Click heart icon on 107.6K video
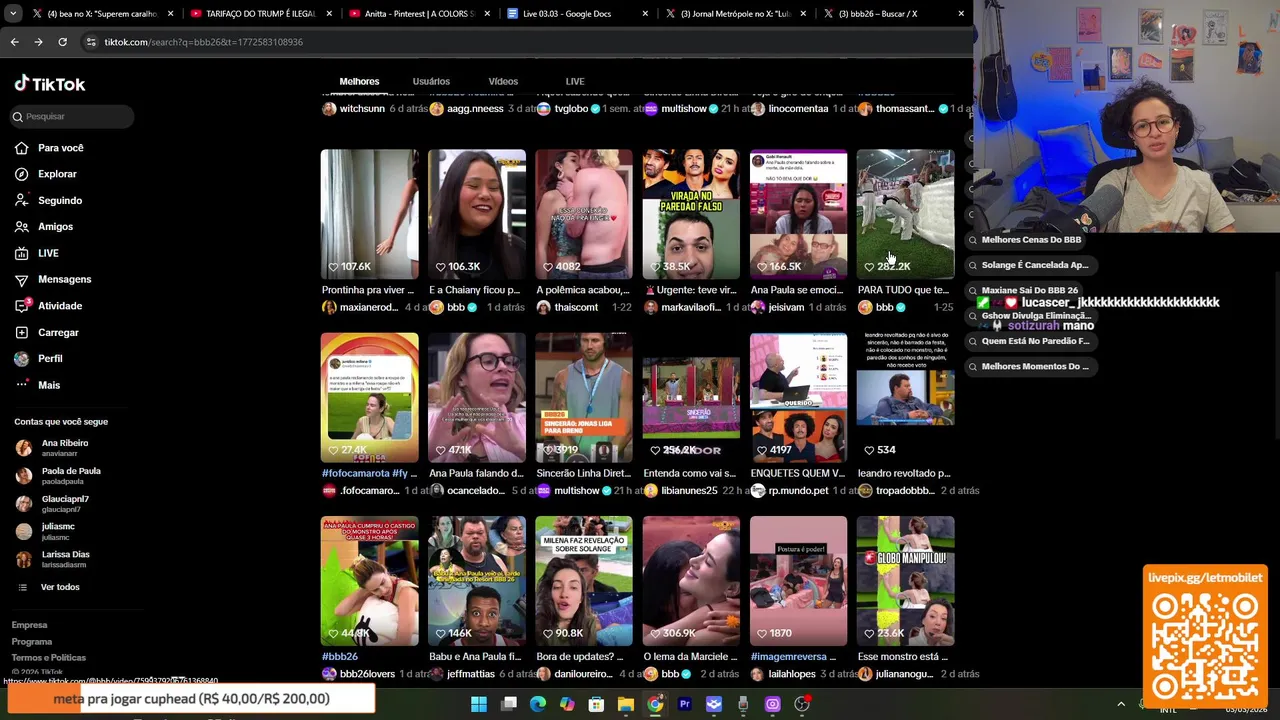 (x=334, y=267)
